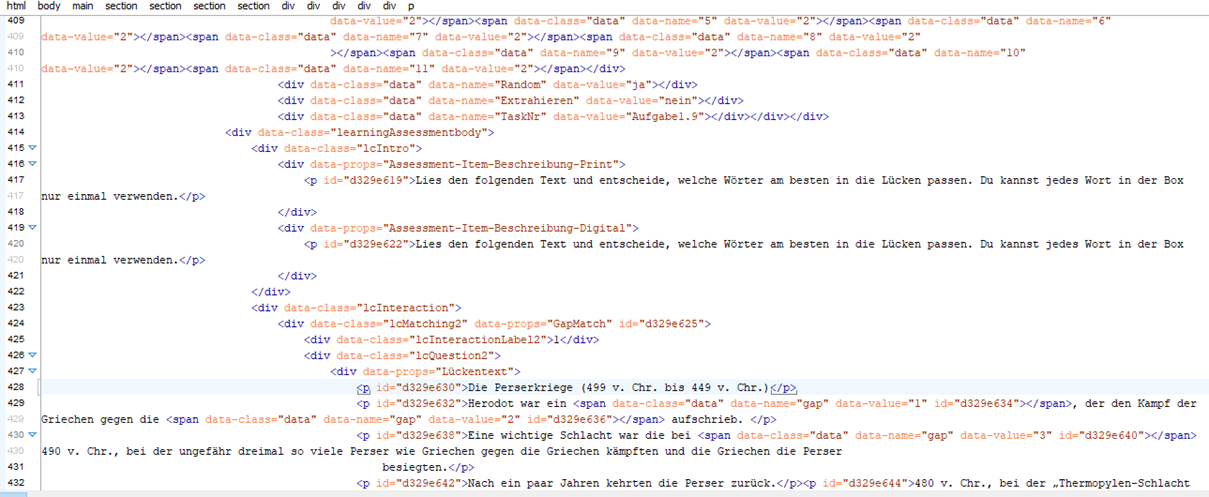The height and width of the screenshot is (497, 1209).
Task: Click the "learningAssessmentbody" class value
Action: tap(411, 132)
